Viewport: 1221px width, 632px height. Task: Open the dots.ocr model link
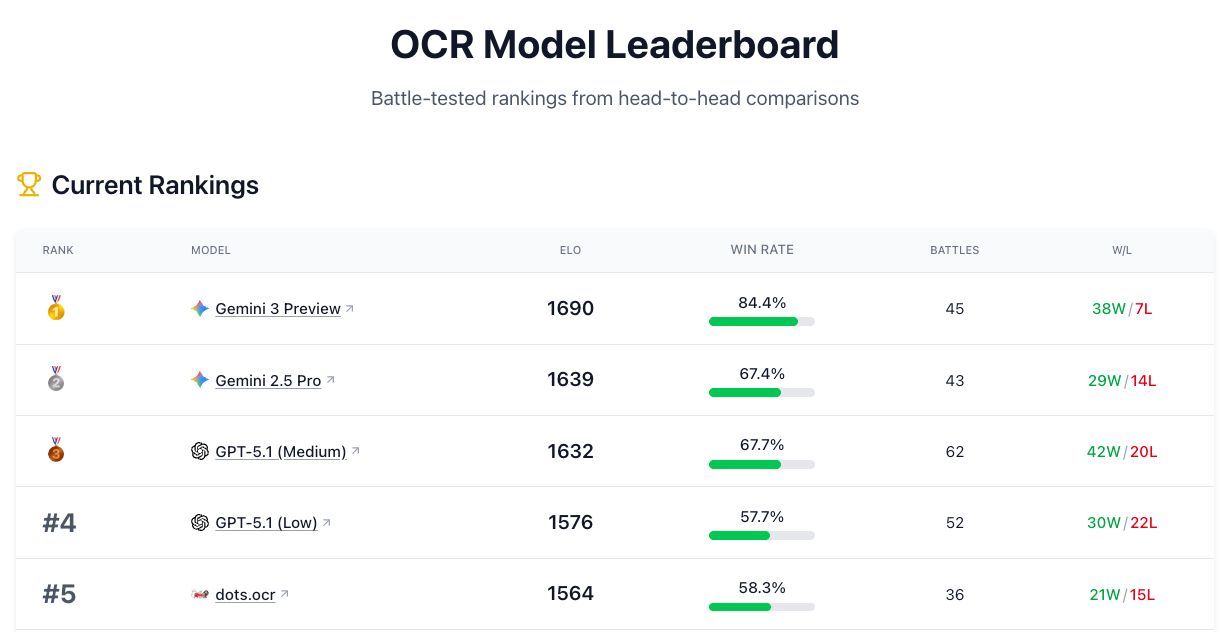click(245, 595)
